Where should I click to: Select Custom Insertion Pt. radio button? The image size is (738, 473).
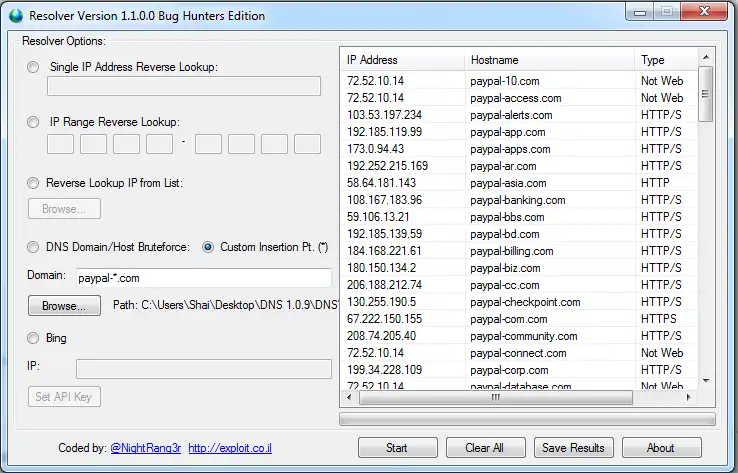tap(208, 247)
